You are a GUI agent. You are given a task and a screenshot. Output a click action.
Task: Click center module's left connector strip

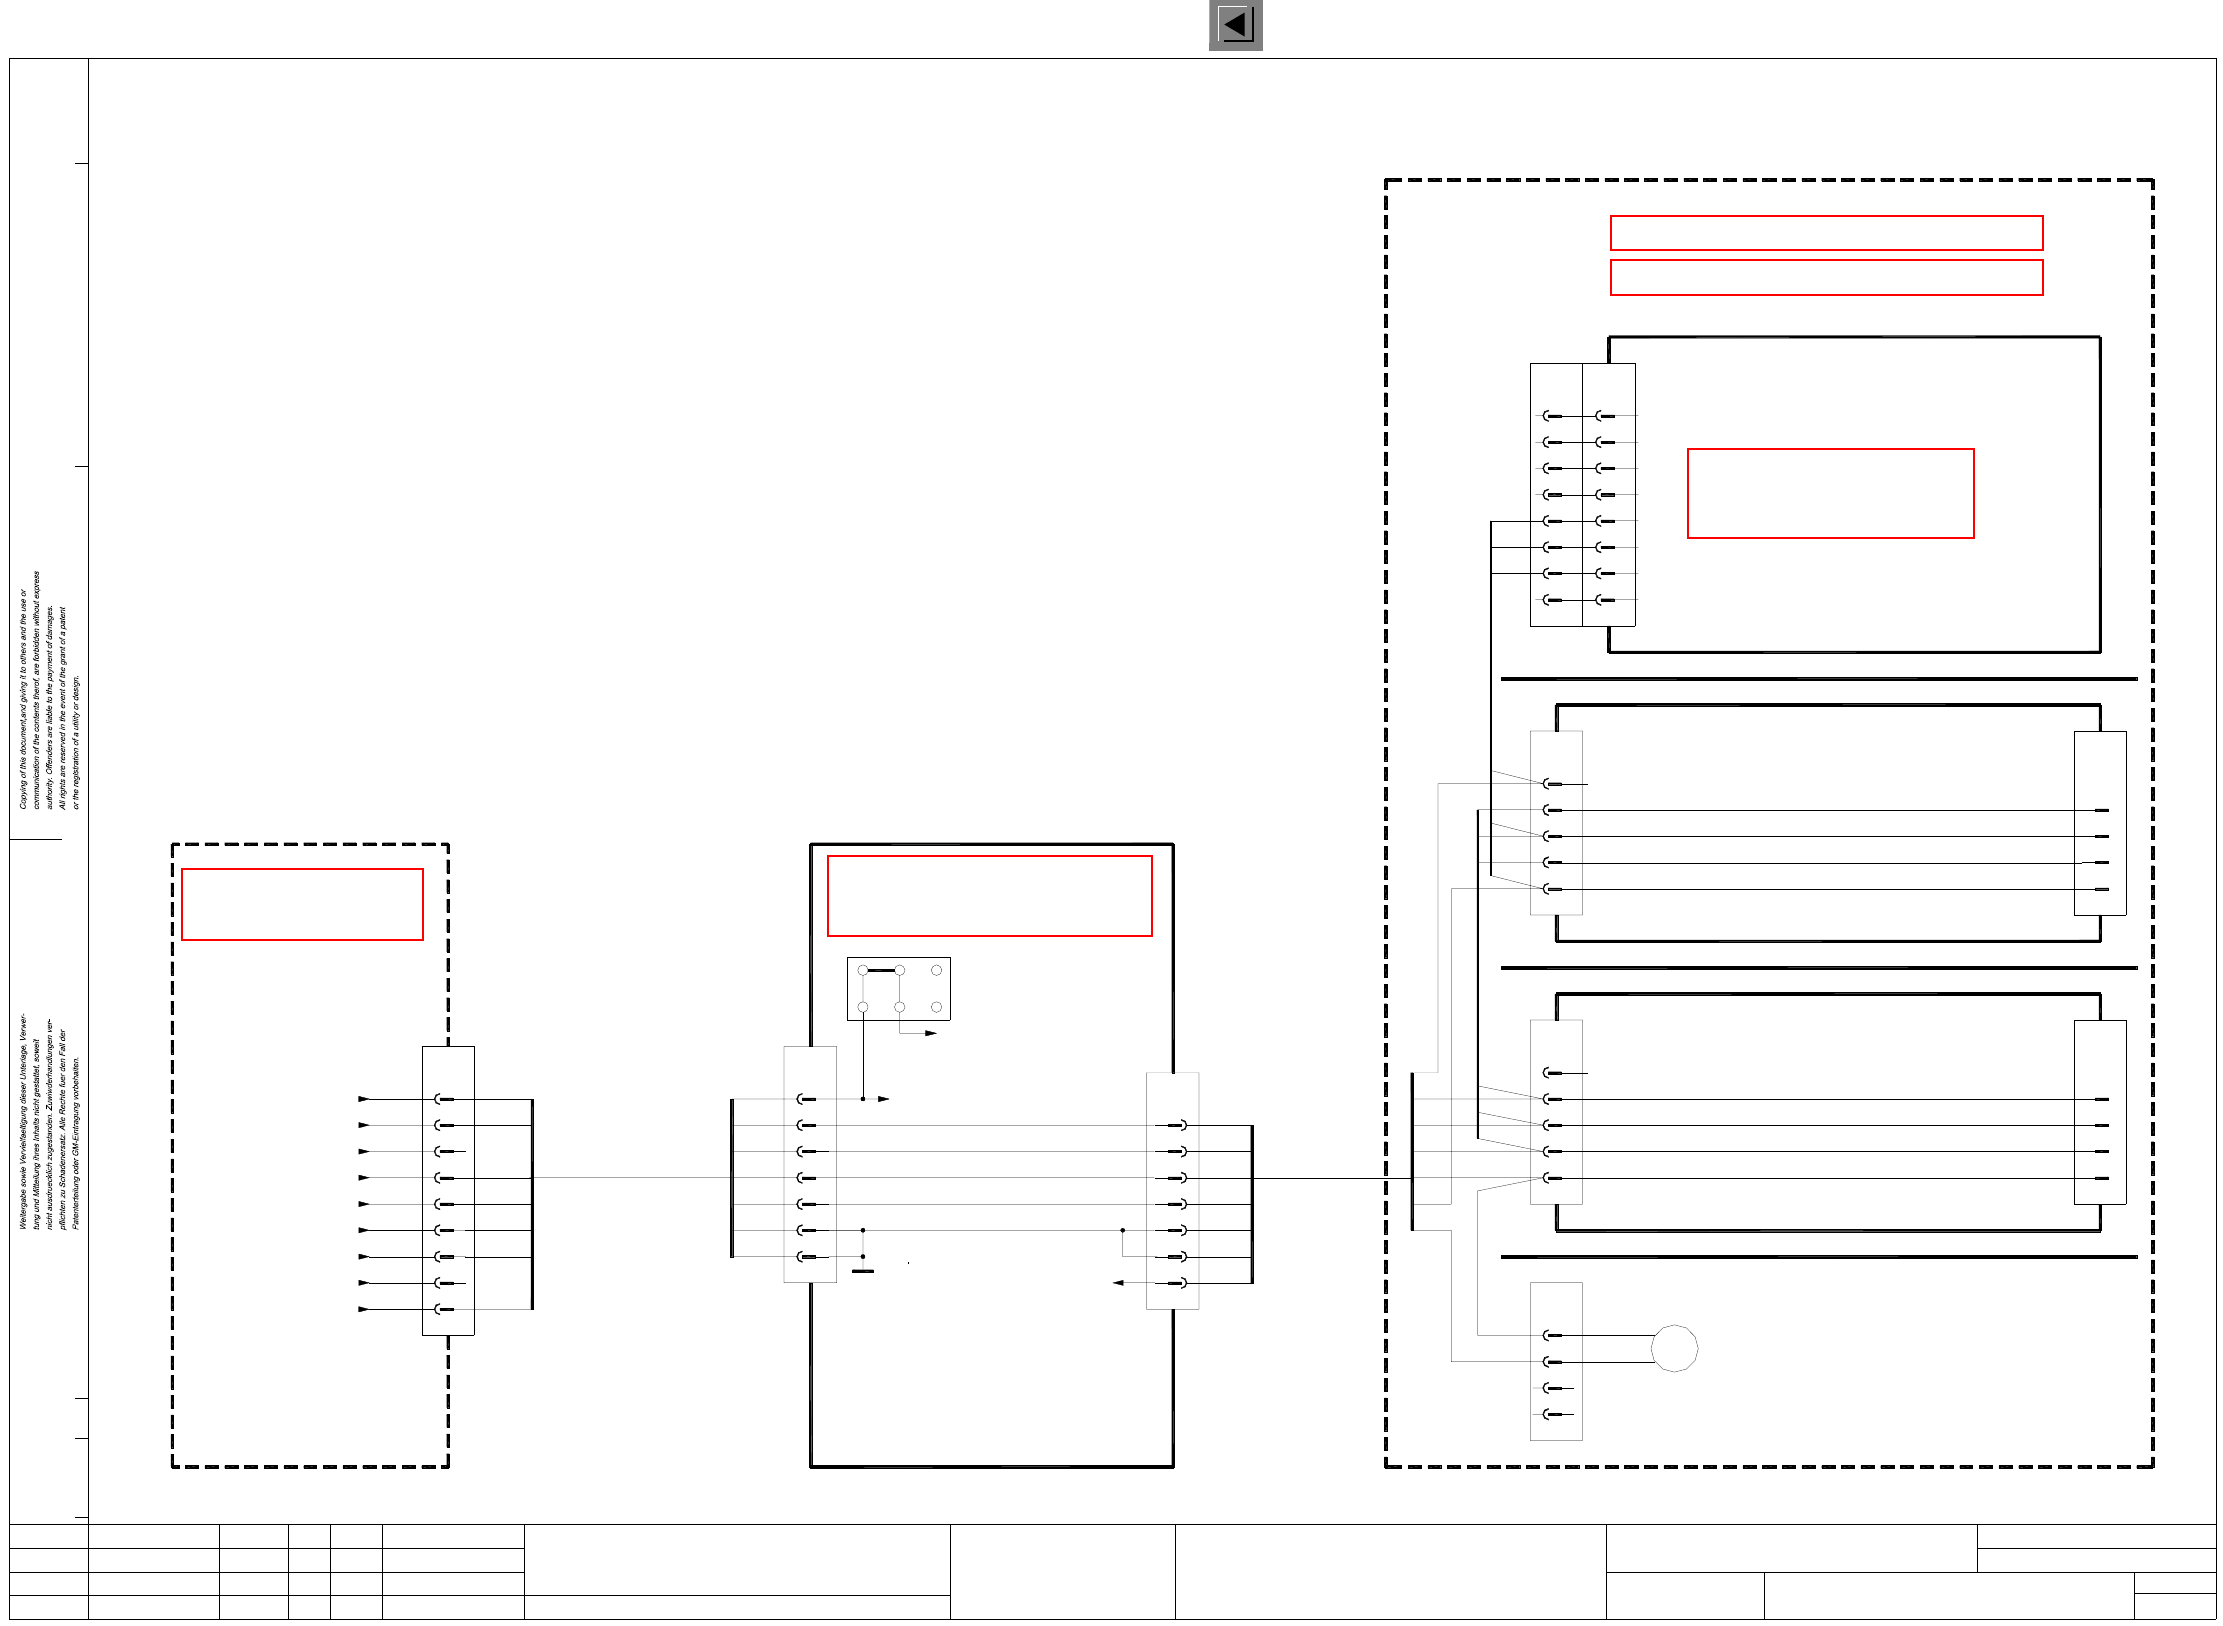click(809, 1165)
